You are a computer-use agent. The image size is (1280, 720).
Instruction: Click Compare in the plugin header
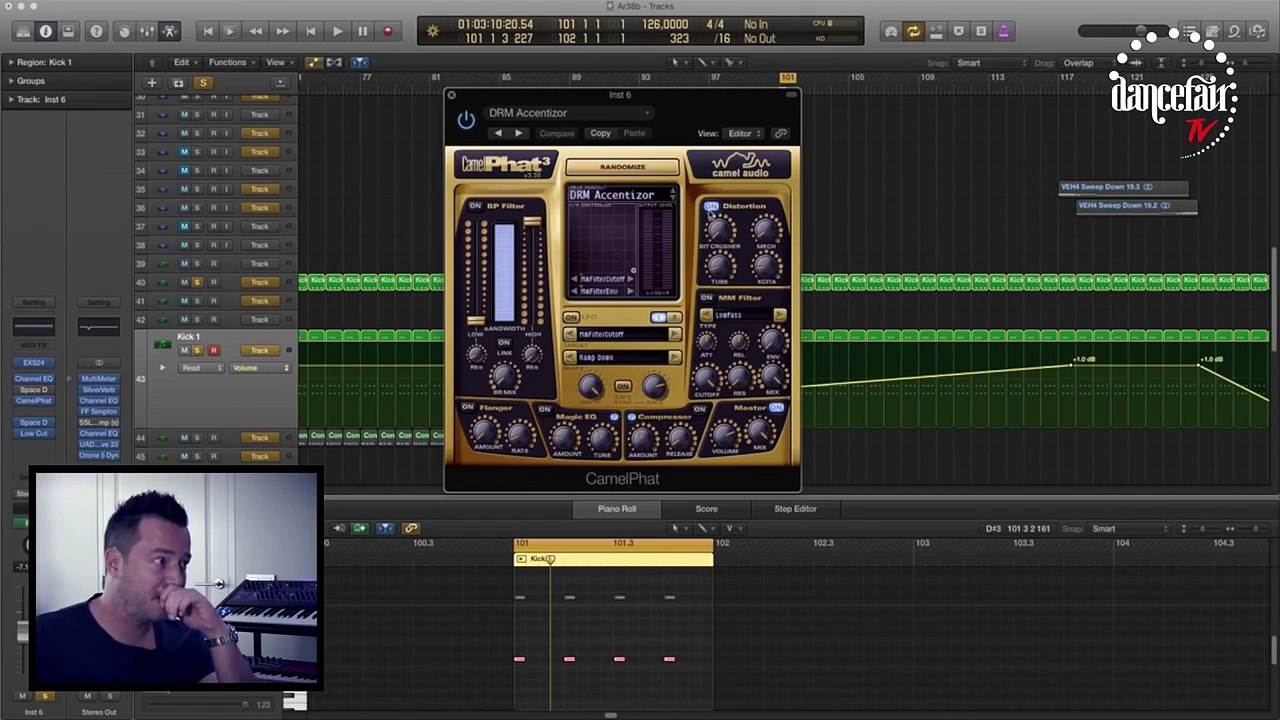(557, 133)
